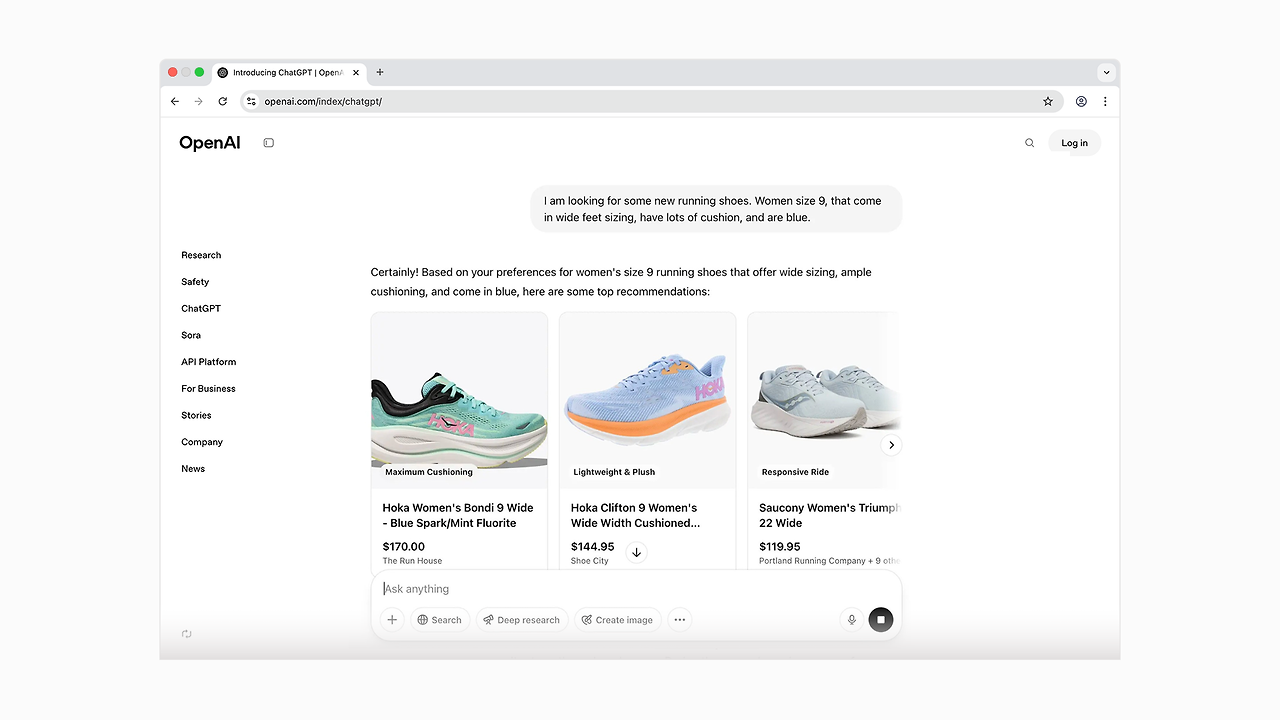
Task: Advance the shoe carousel with the next arrow
Action: tap(891, 445)
